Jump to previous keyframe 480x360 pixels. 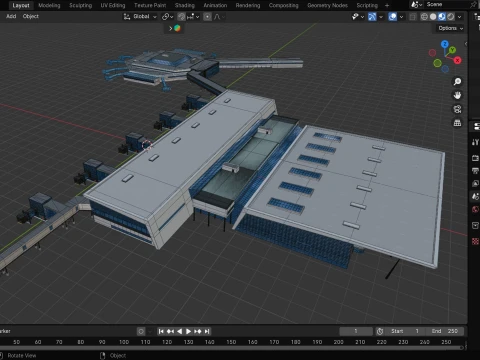(170, 331)
